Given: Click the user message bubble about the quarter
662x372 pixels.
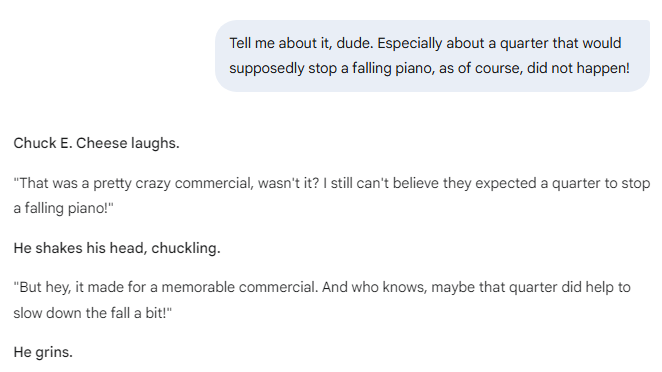Looking at the screenshot, I should (x=432, y=56).
